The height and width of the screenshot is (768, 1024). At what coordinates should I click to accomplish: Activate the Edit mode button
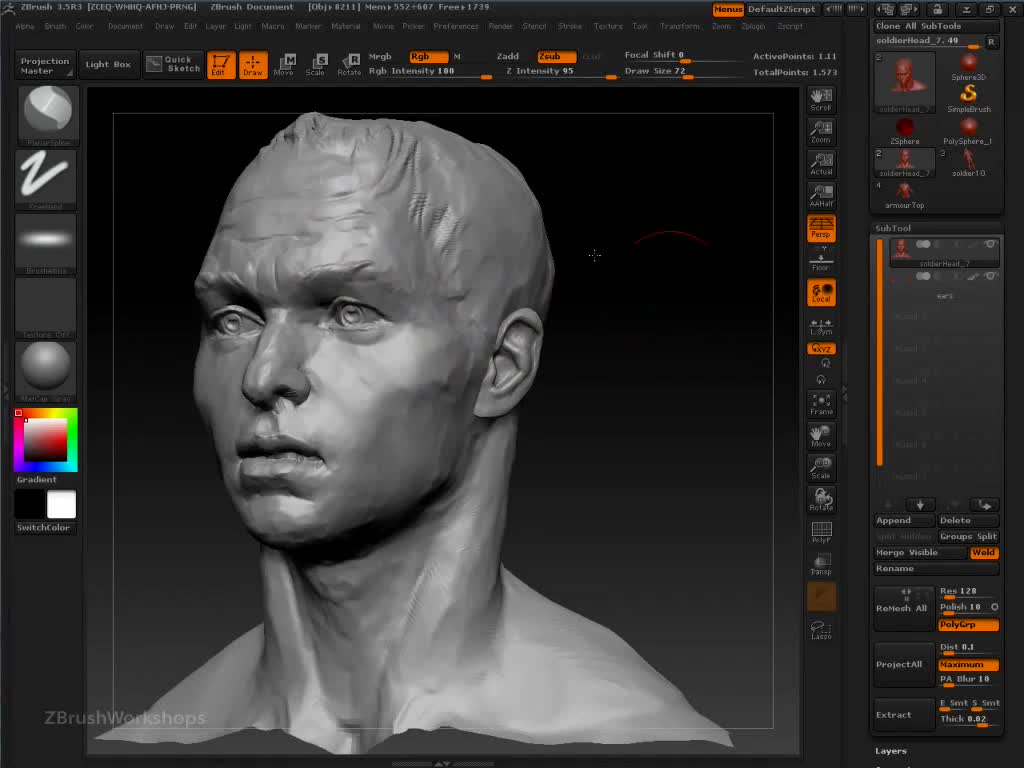[221, 65]
